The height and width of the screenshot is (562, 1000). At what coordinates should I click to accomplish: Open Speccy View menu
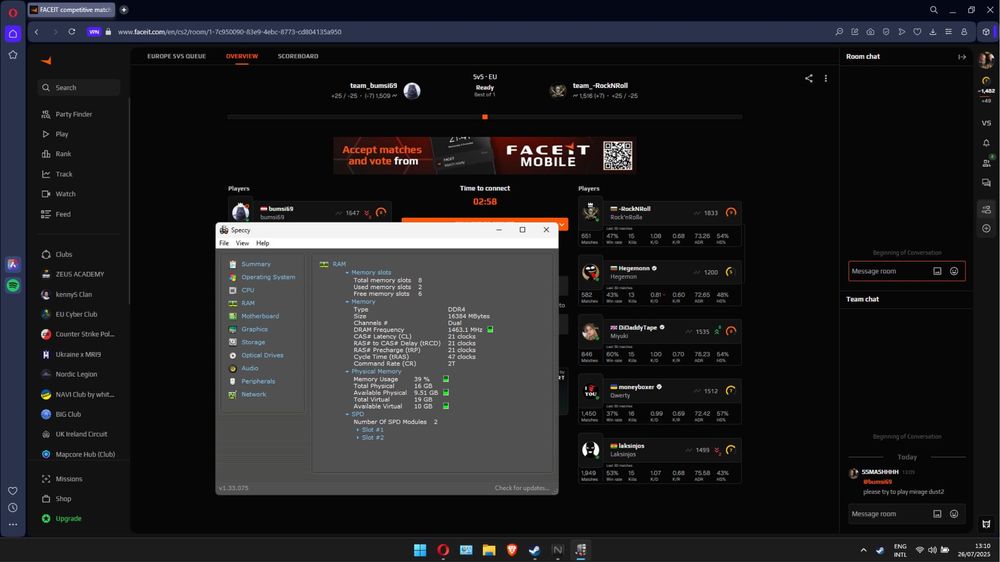(x=242, y=243)
